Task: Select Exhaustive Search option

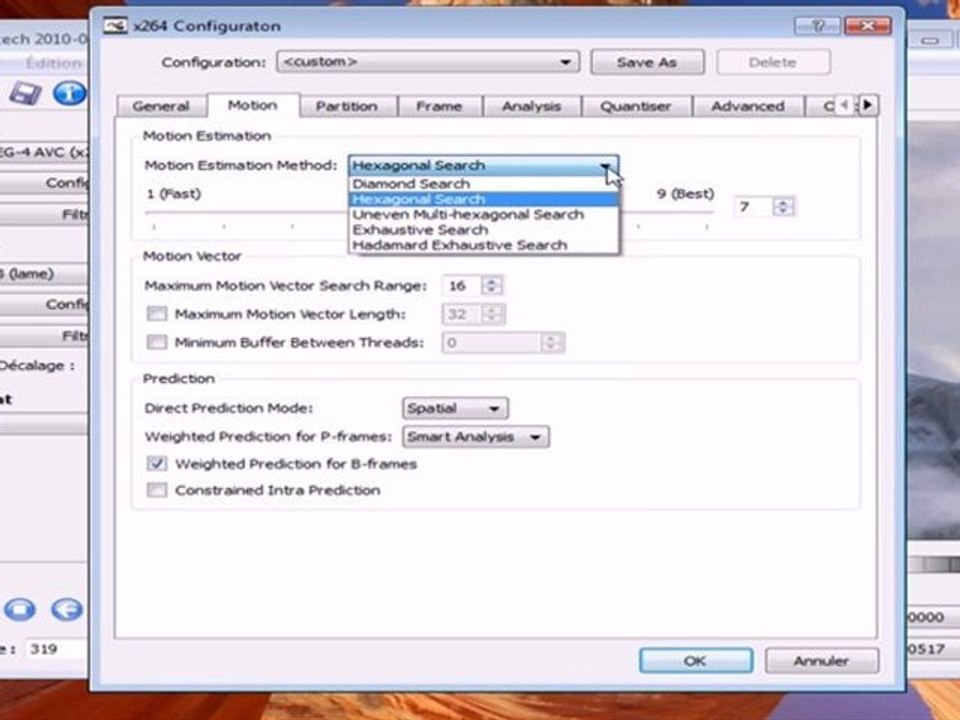Action: 484,230
